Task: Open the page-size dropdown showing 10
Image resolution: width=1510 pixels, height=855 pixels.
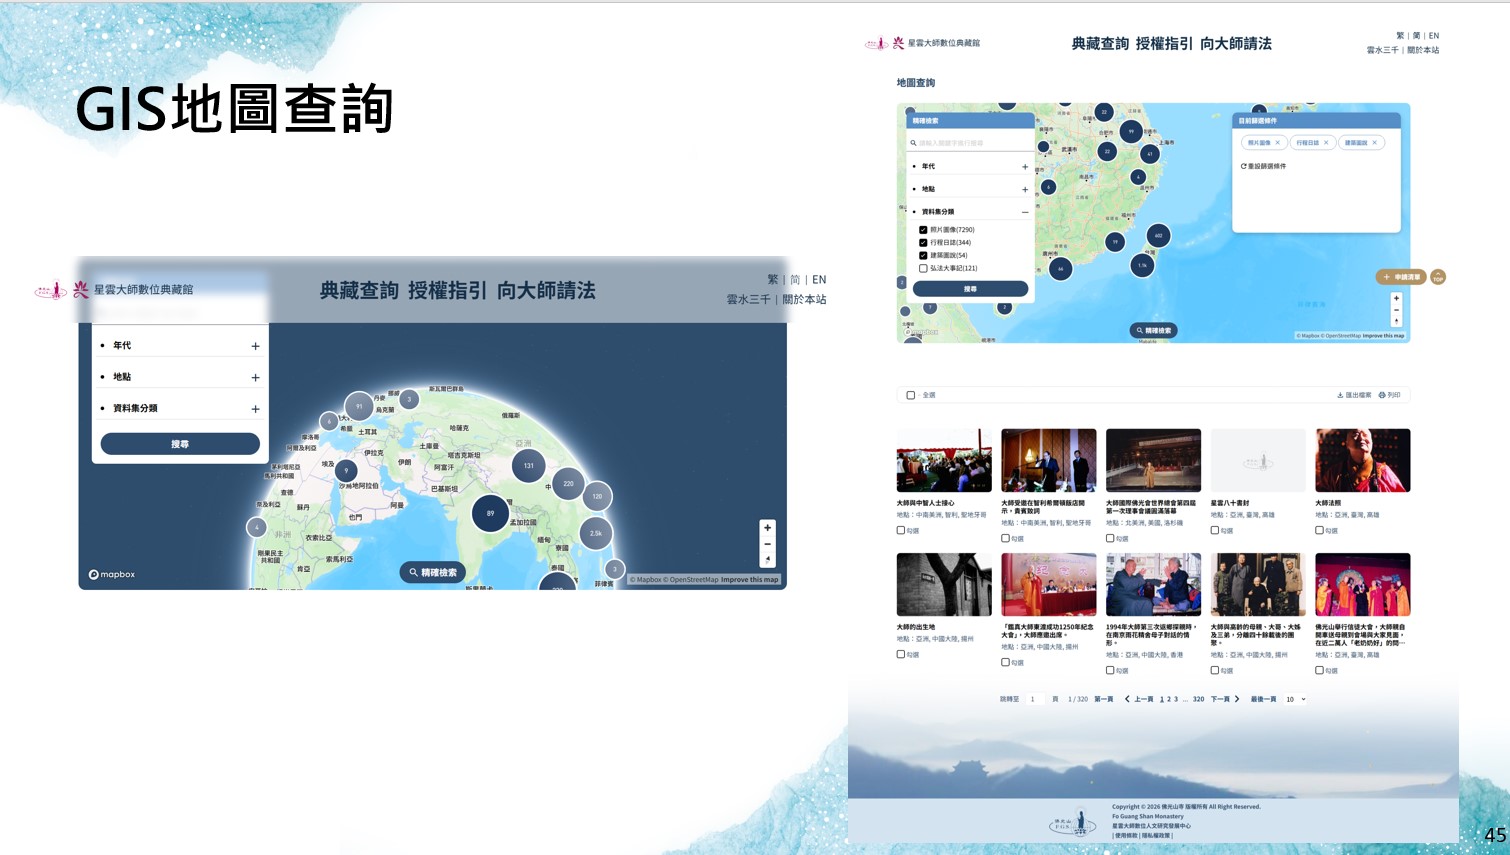Action: tap(1295, 699)
